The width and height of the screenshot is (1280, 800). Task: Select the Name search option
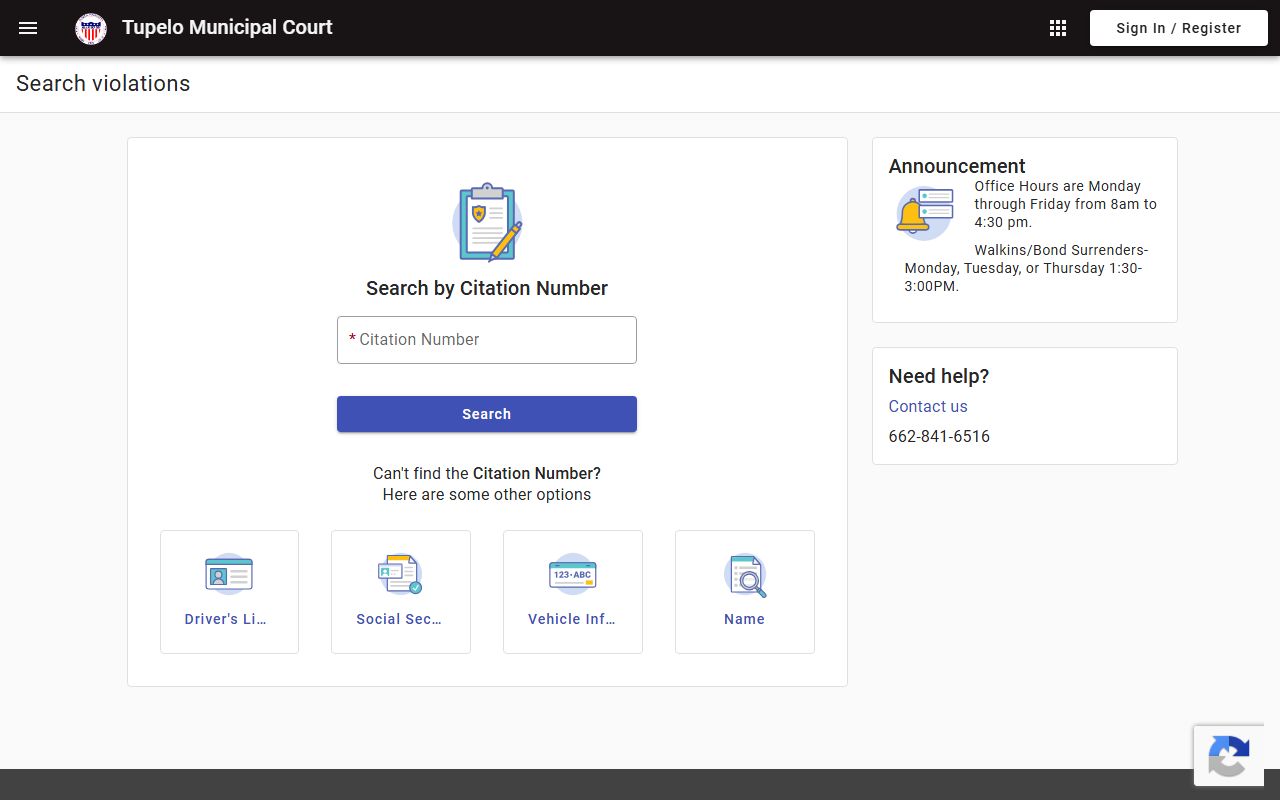(x=745, y=592)
